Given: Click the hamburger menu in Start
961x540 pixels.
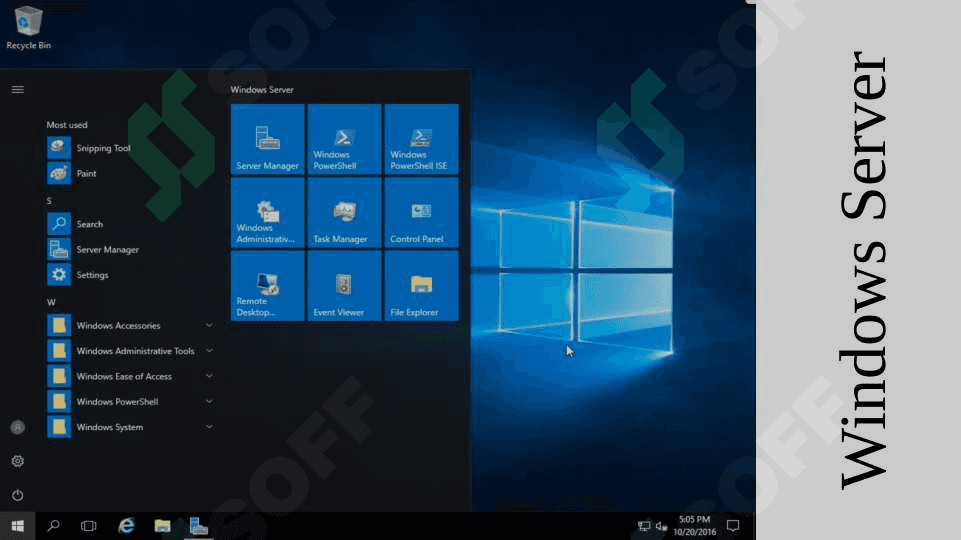Looking at the screenshot, I should point(18,89).
